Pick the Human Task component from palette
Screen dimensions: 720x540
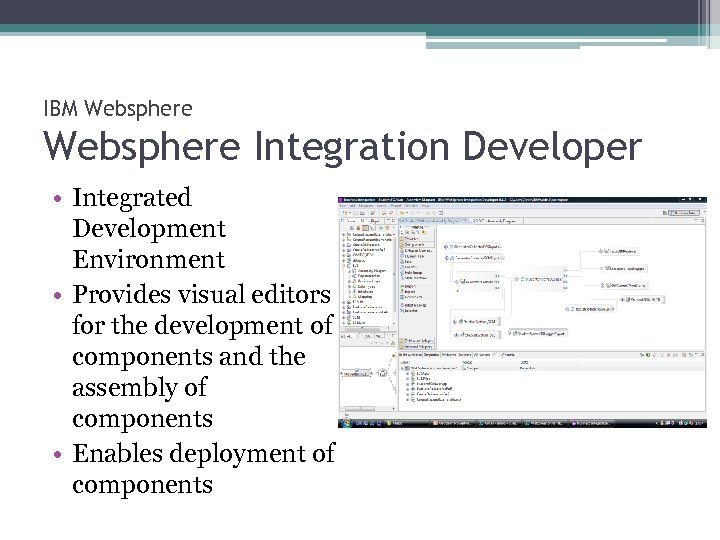click(413, 256)
